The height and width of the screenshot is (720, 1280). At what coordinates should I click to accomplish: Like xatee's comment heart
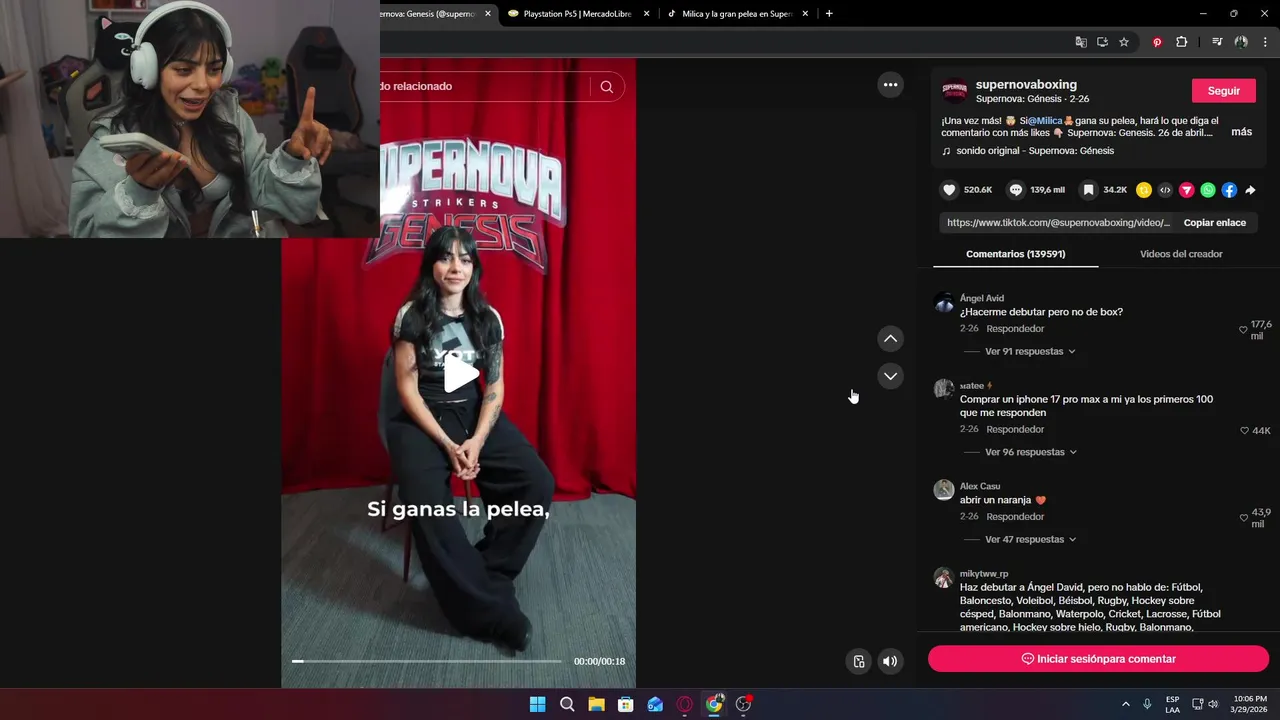pyautogui.click(x=1244, y=431)
